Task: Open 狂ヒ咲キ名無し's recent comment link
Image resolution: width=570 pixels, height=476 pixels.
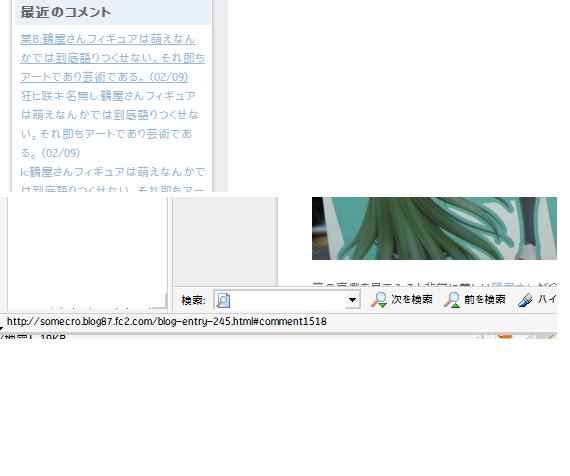Action: [110, 124]
